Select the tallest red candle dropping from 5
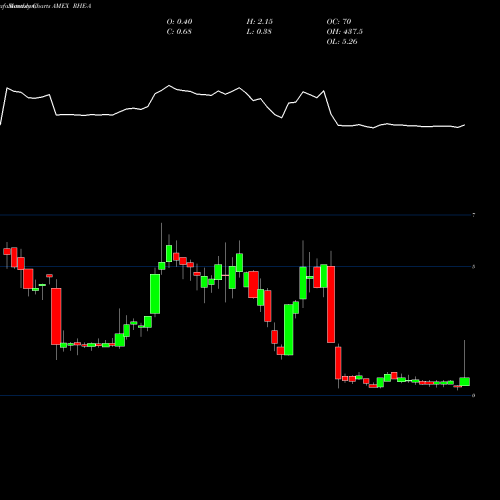Image resolution: width=500 pixels, height=500 pixels. point(331,304)
